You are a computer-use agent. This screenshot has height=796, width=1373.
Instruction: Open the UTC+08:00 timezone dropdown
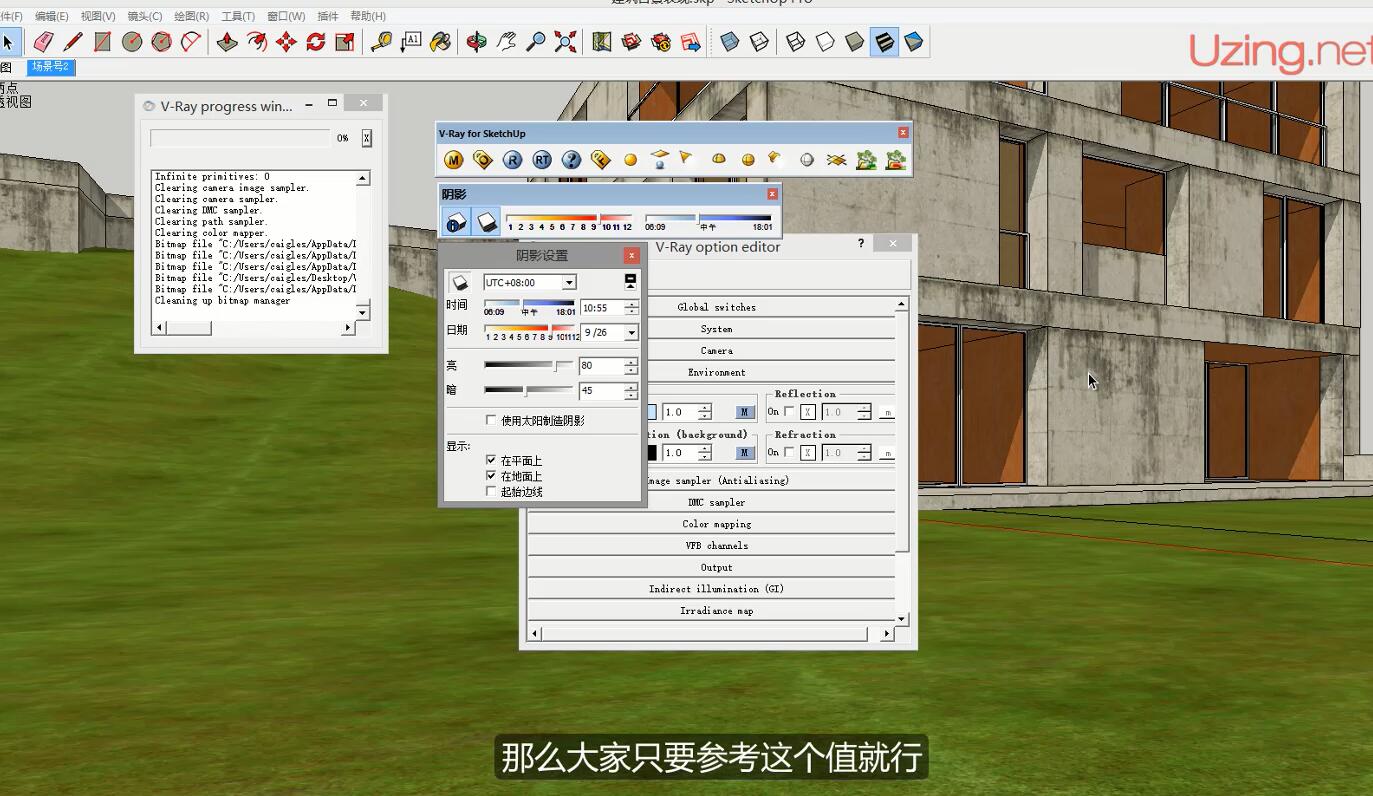[x=568, y=283]
